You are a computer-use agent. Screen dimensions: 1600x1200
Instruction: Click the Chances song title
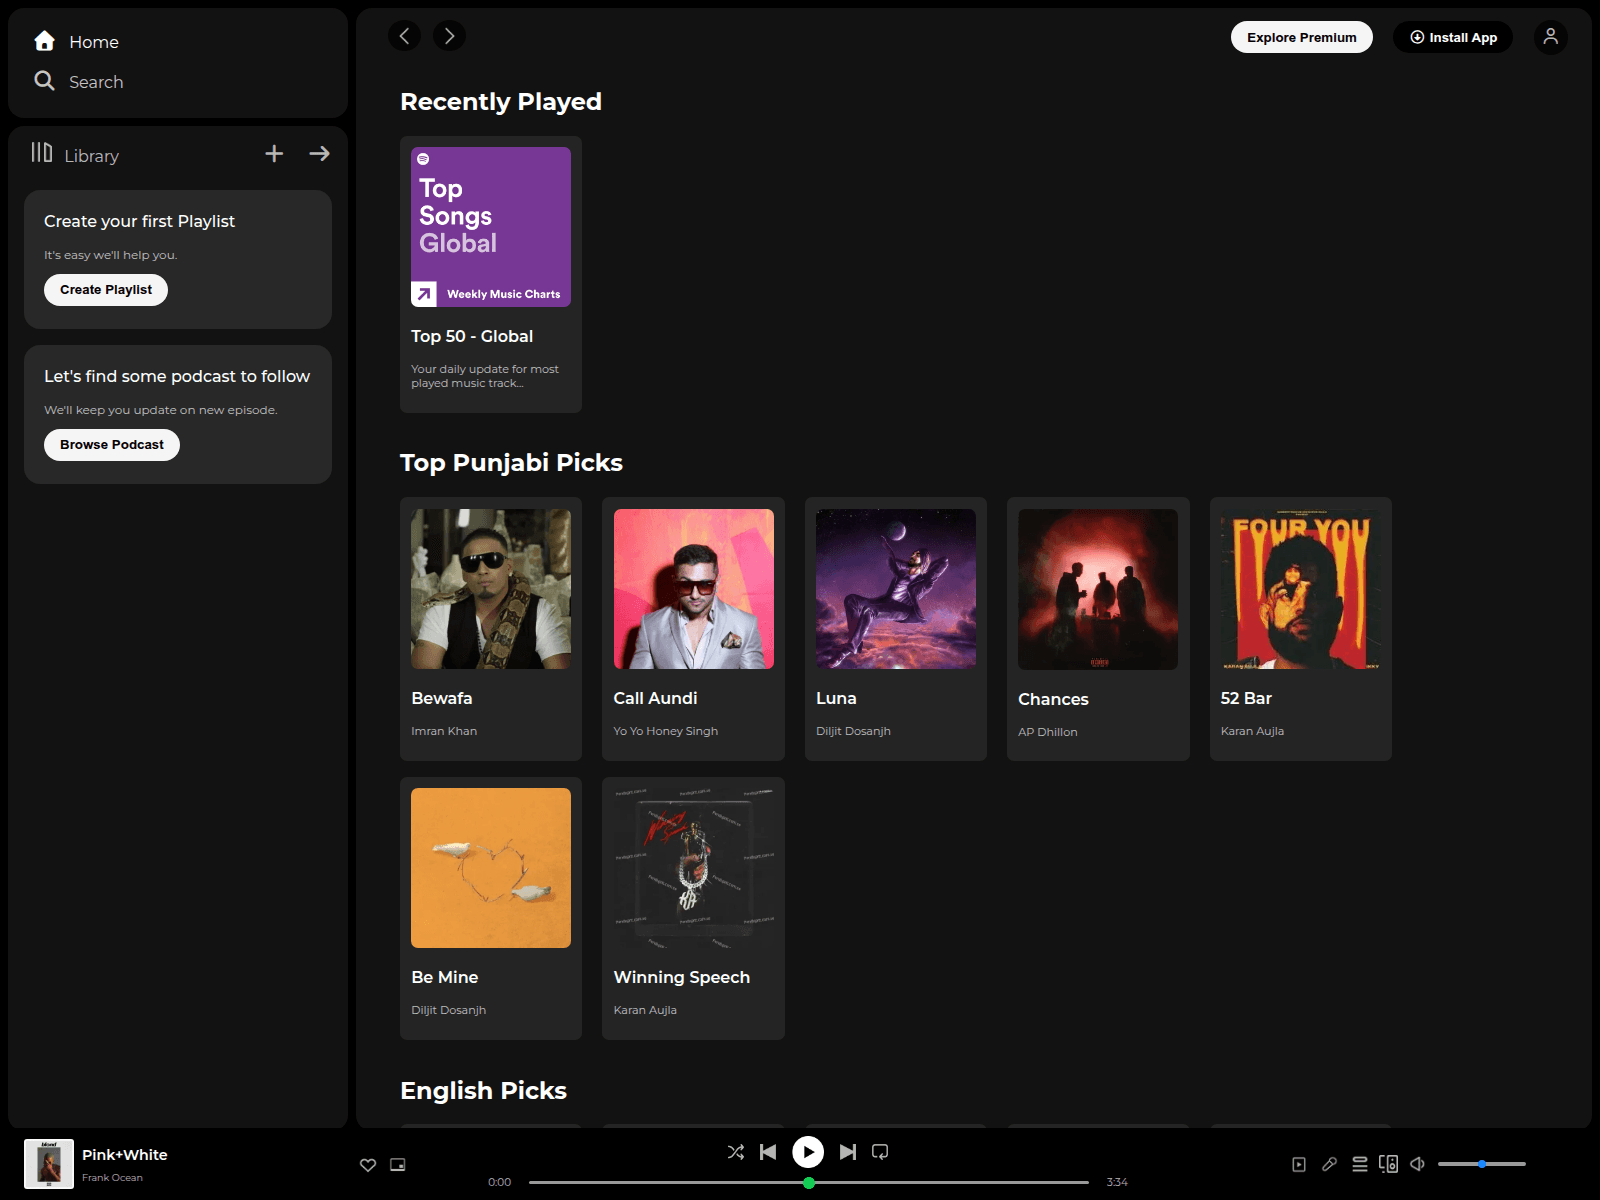(x=1053, y=699)
